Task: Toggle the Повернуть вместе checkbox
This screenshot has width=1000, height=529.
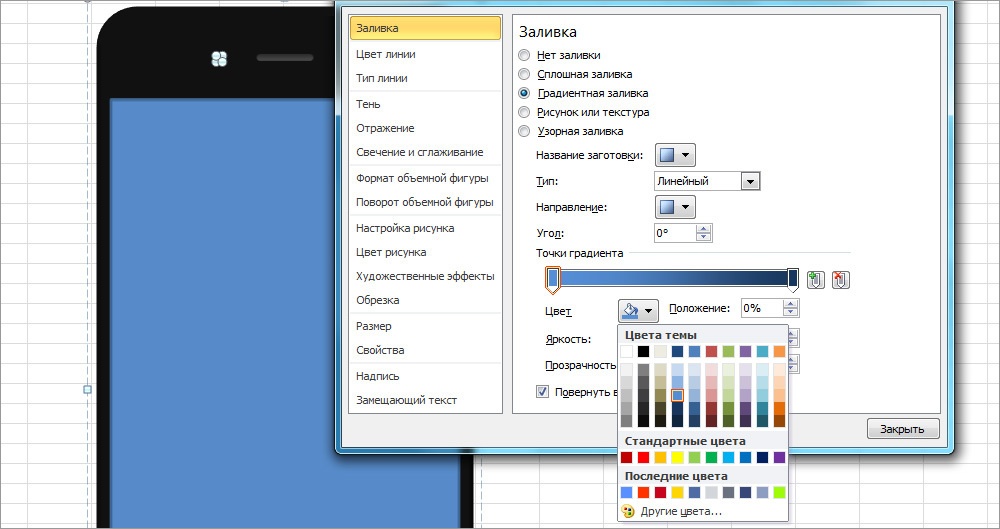Action: pos(543,391)
